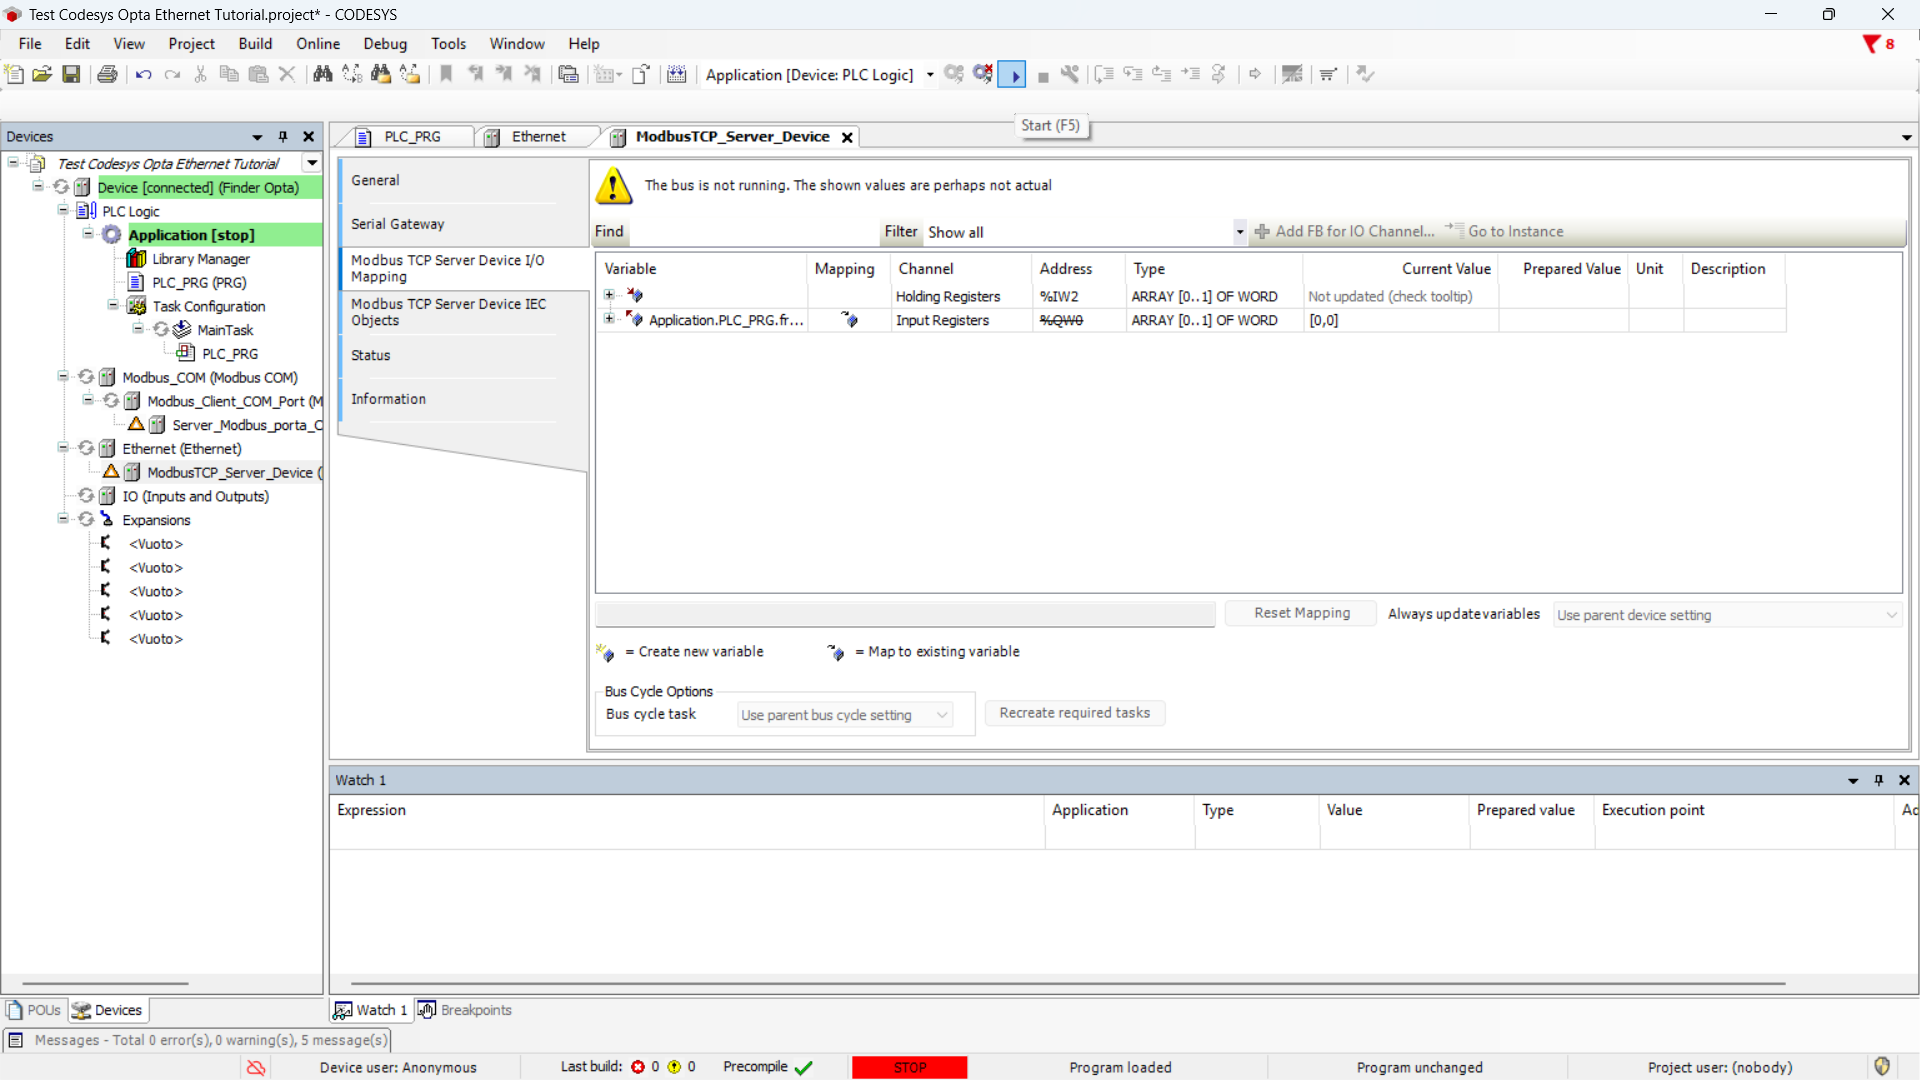The image size is (1920, 1080).
Task: Collapse the Expansions tree node
Action: click(x=63, y=519)
